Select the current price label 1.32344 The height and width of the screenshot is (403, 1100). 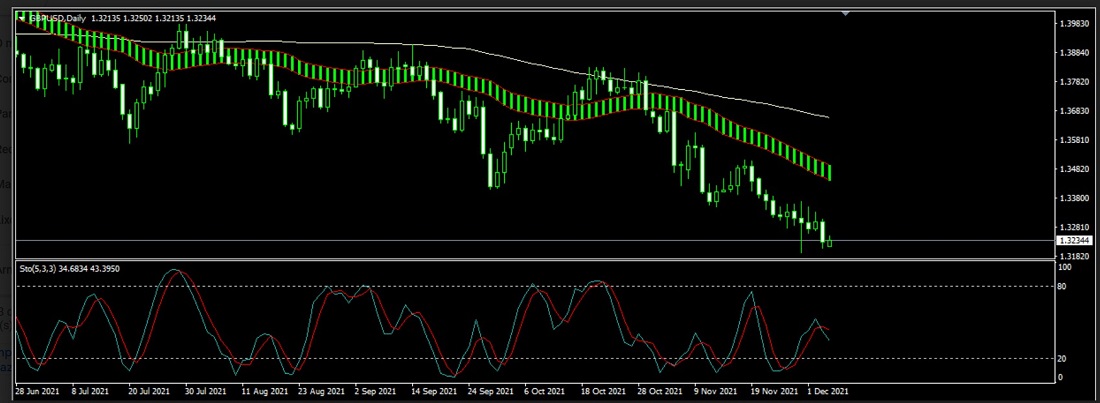pos(1073,241)
